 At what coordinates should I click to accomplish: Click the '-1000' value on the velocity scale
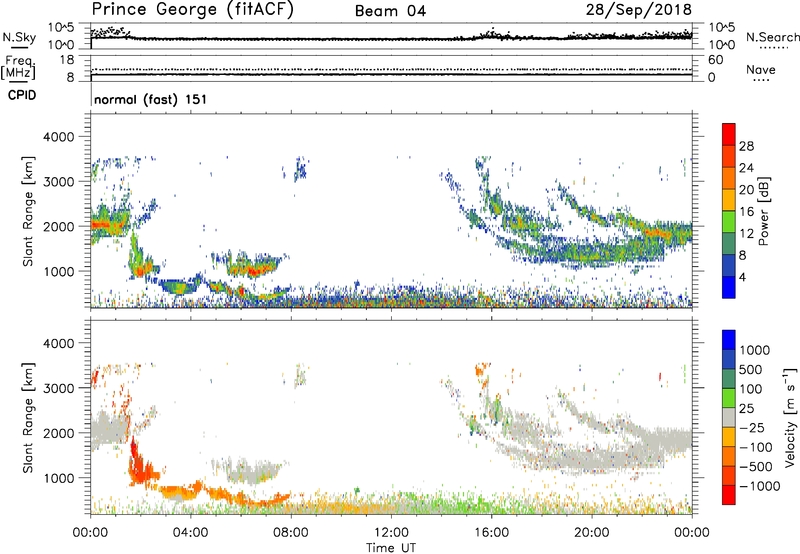(x=760, y=486)
